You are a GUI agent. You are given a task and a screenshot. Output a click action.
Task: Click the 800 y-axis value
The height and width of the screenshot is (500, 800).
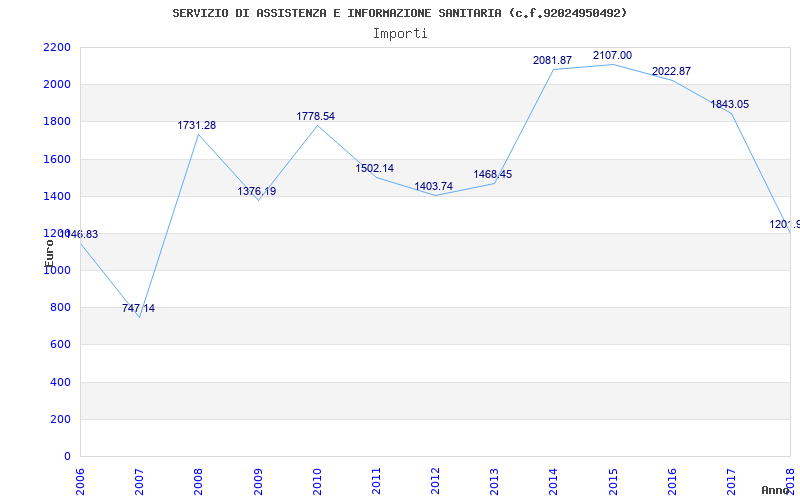point(60,308)
